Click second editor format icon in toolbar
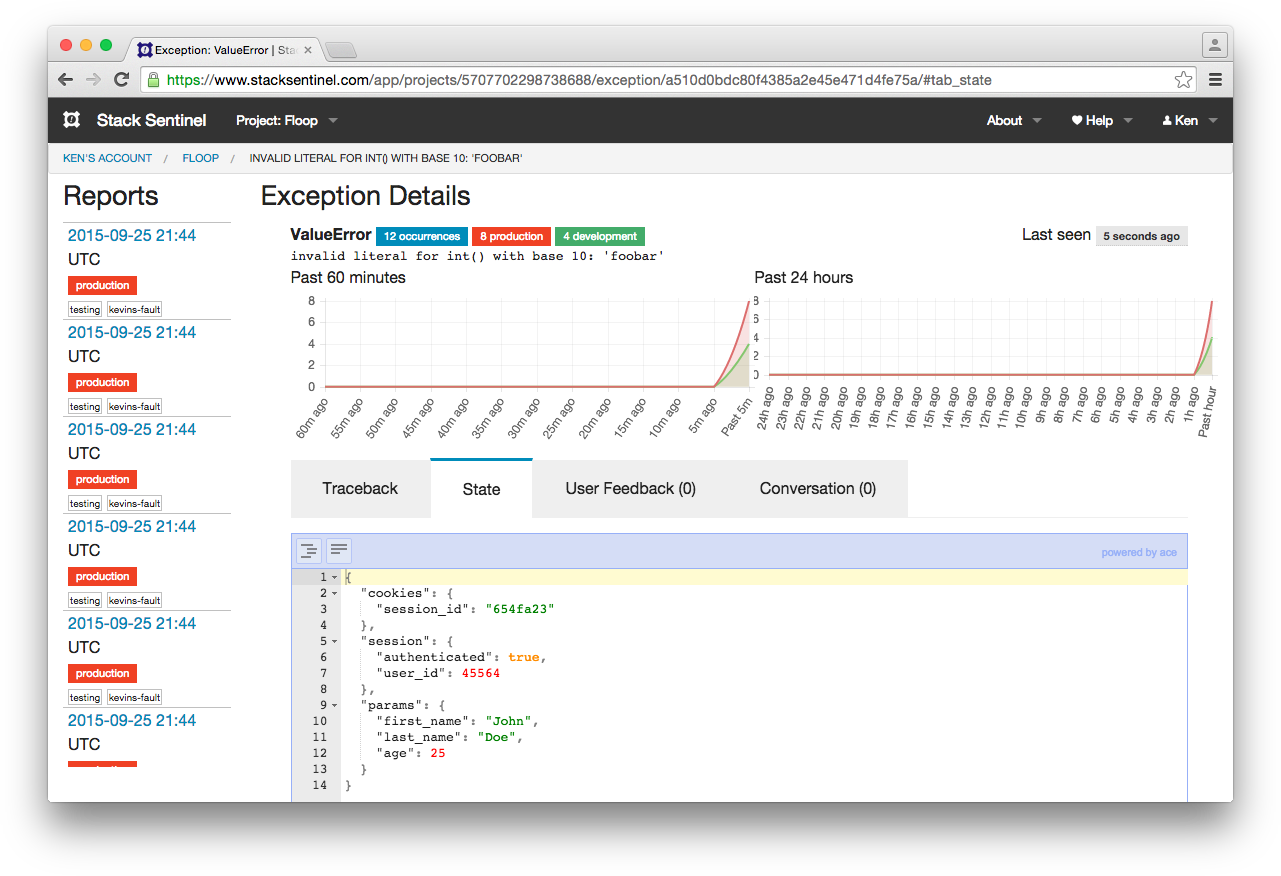1281x876 pixels. pyautogui.click(x=339, y=551)
